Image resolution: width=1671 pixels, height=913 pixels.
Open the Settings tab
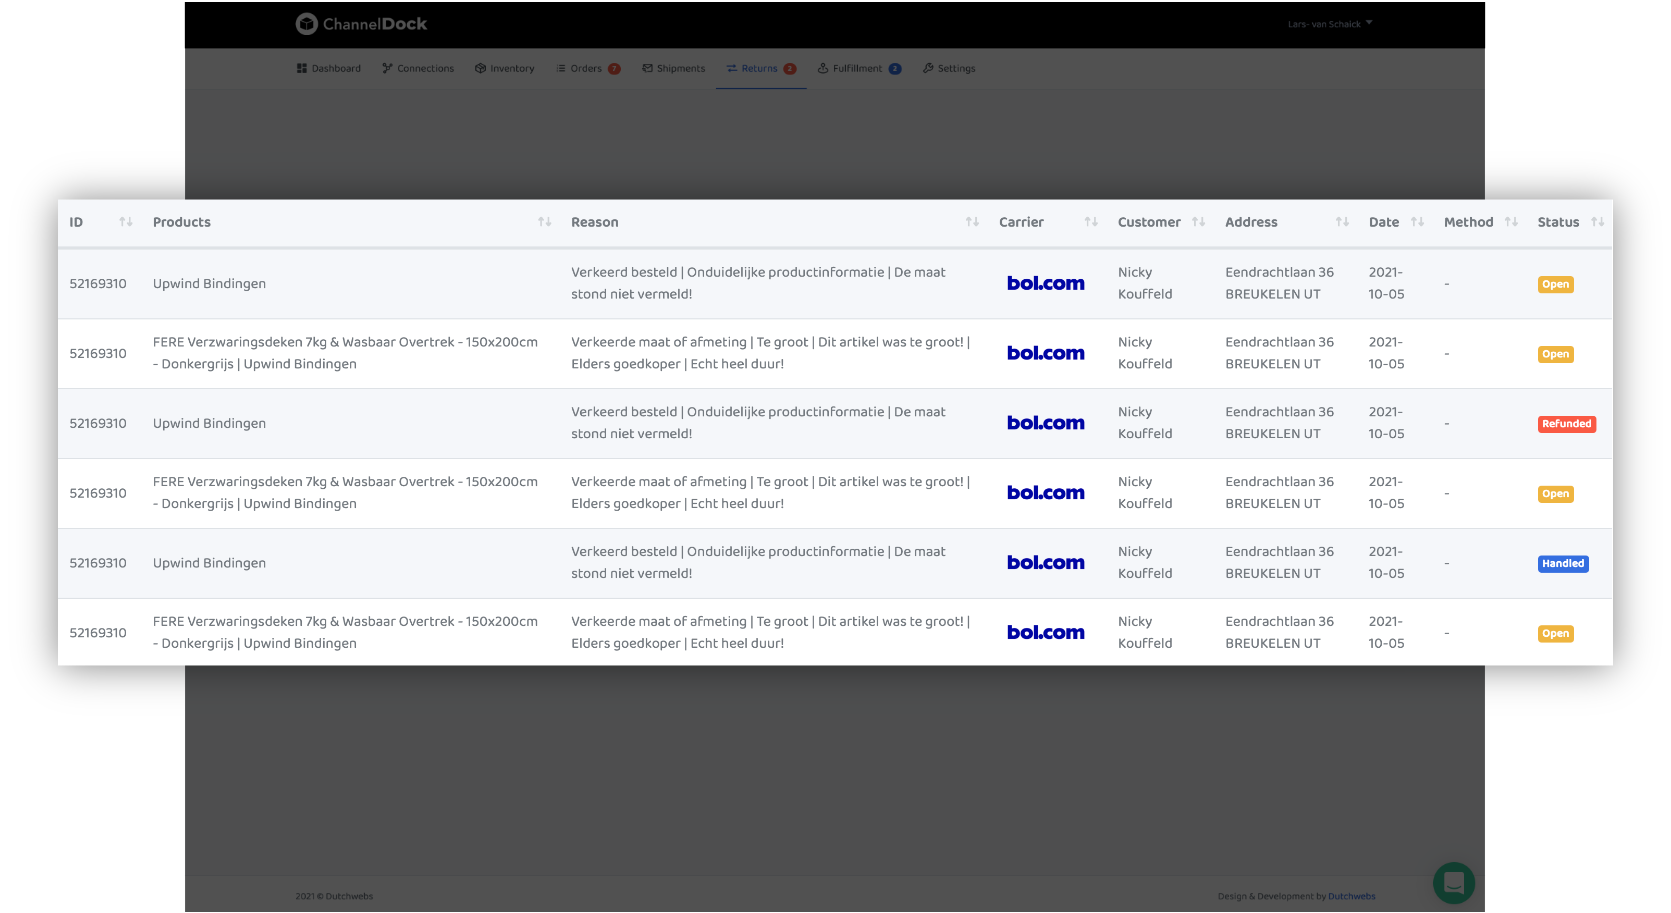coord(949,69)
